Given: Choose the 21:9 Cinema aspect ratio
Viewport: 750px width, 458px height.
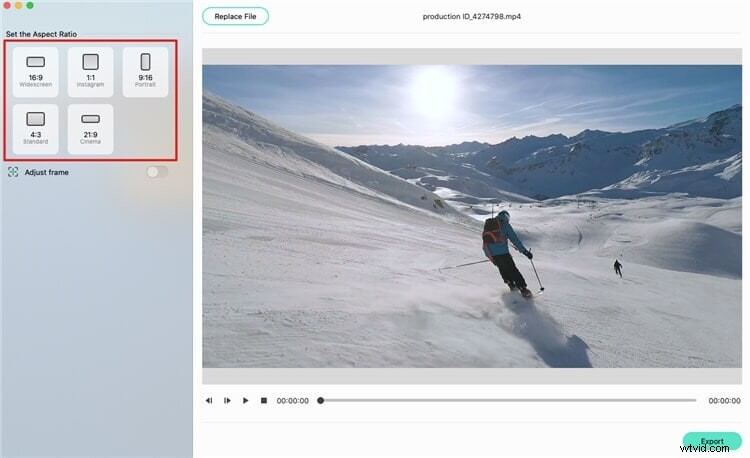Looking at the screenshot, I should pyautogui.click(x=90, y=129).
